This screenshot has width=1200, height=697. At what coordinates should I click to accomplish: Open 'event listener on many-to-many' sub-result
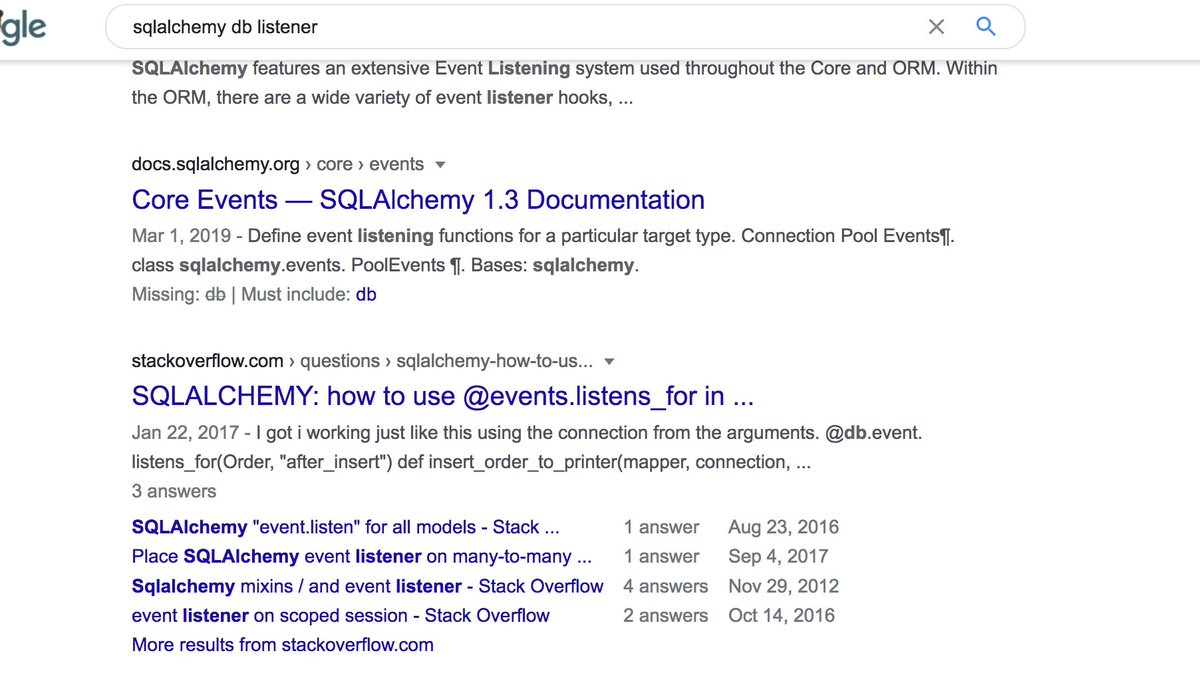click(362, 556)
